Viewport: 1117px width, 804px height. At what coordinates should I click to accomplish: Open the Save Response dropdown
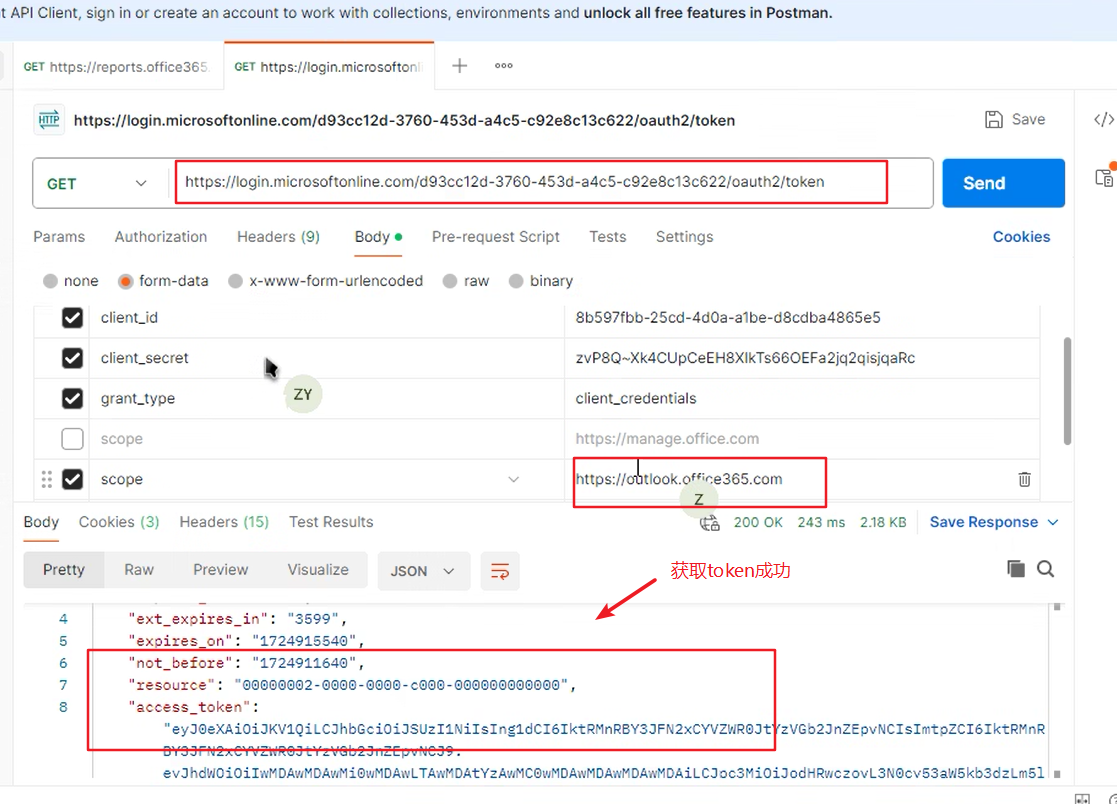click(1050, 521)
